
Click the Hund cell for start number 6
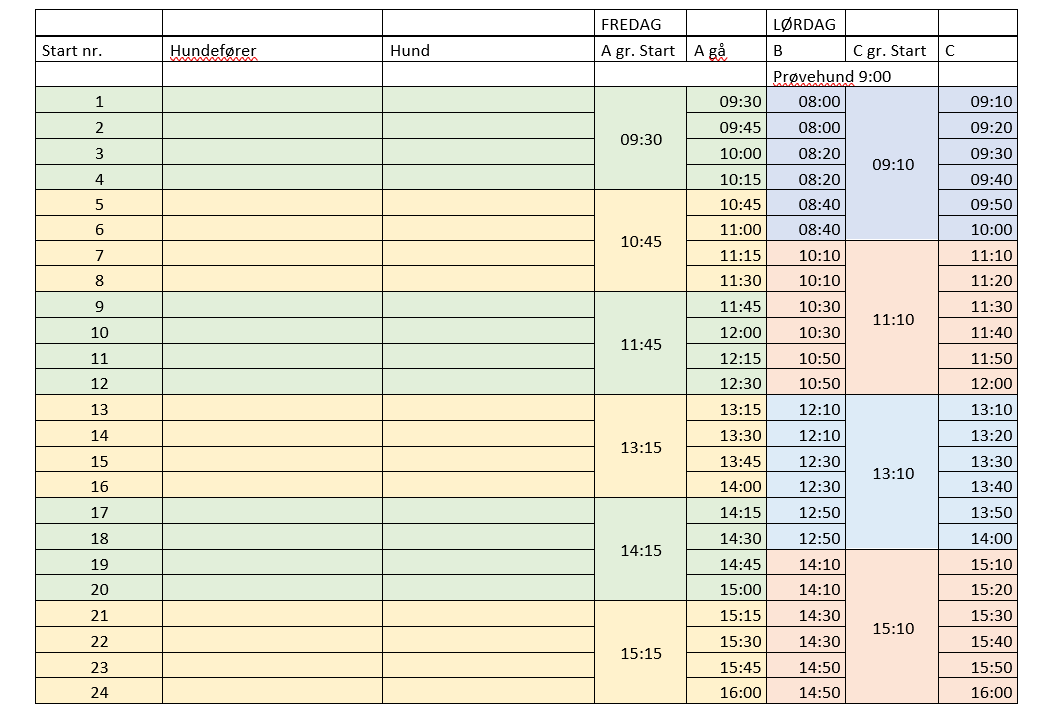(x=488, y=229)
